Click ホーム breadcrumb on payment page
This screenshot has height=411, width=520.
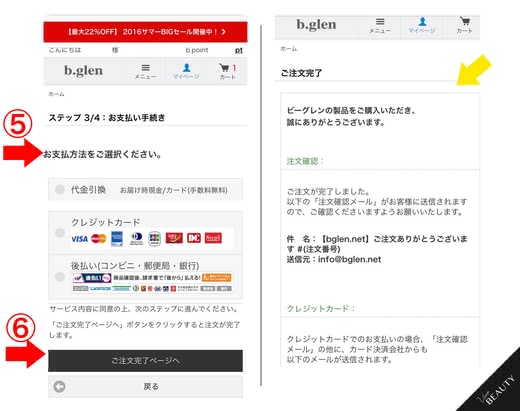pos(56,94)
